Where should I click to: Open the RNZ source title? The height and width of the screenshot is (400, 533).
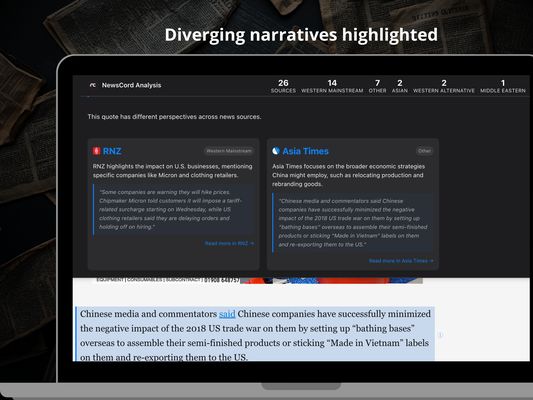pyautogui.click(x=112, y=151)
